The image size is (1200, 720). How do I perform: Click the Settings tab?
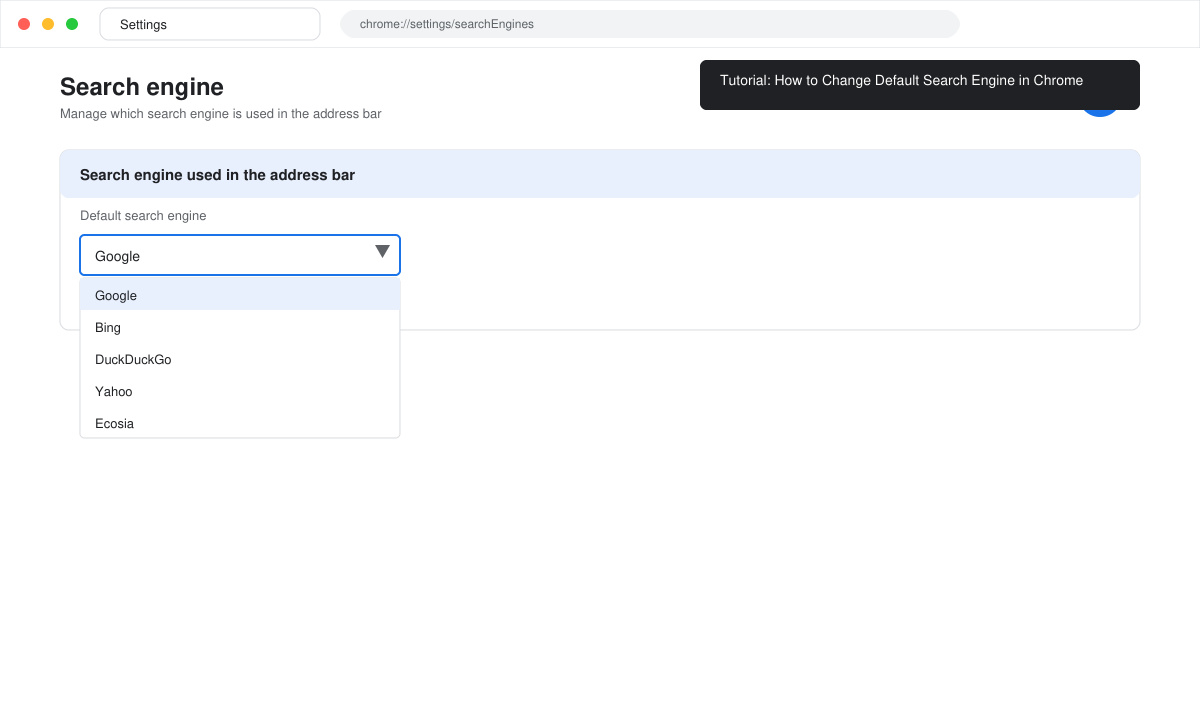click(x=210, y=24)
